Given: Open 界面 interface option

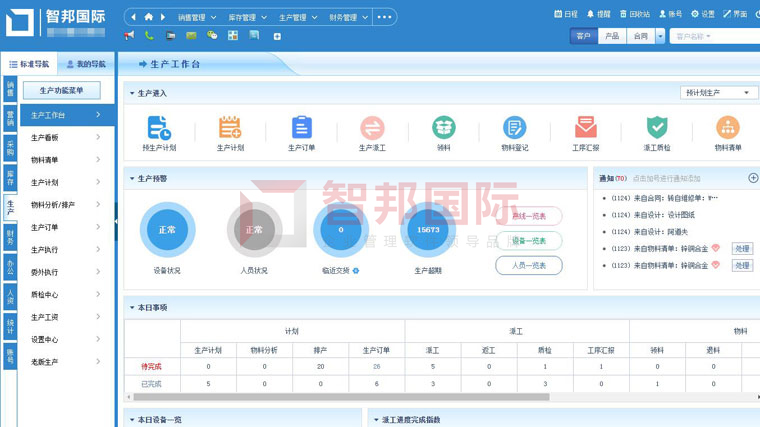Looking at the screenshot, I should click(735, 14).
